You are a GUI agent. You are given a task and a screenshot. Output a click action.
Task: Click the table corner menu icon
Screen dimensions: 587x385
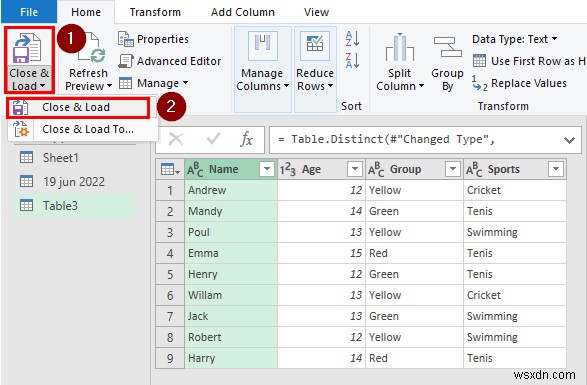170,169
